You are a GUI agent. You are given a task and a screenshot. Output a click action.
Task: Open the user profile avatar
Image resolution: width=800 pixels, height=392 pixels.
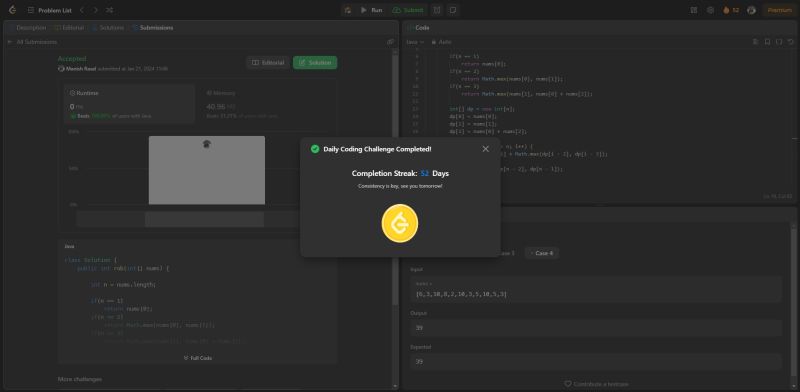pyautogui.click(x=751, y=10)
